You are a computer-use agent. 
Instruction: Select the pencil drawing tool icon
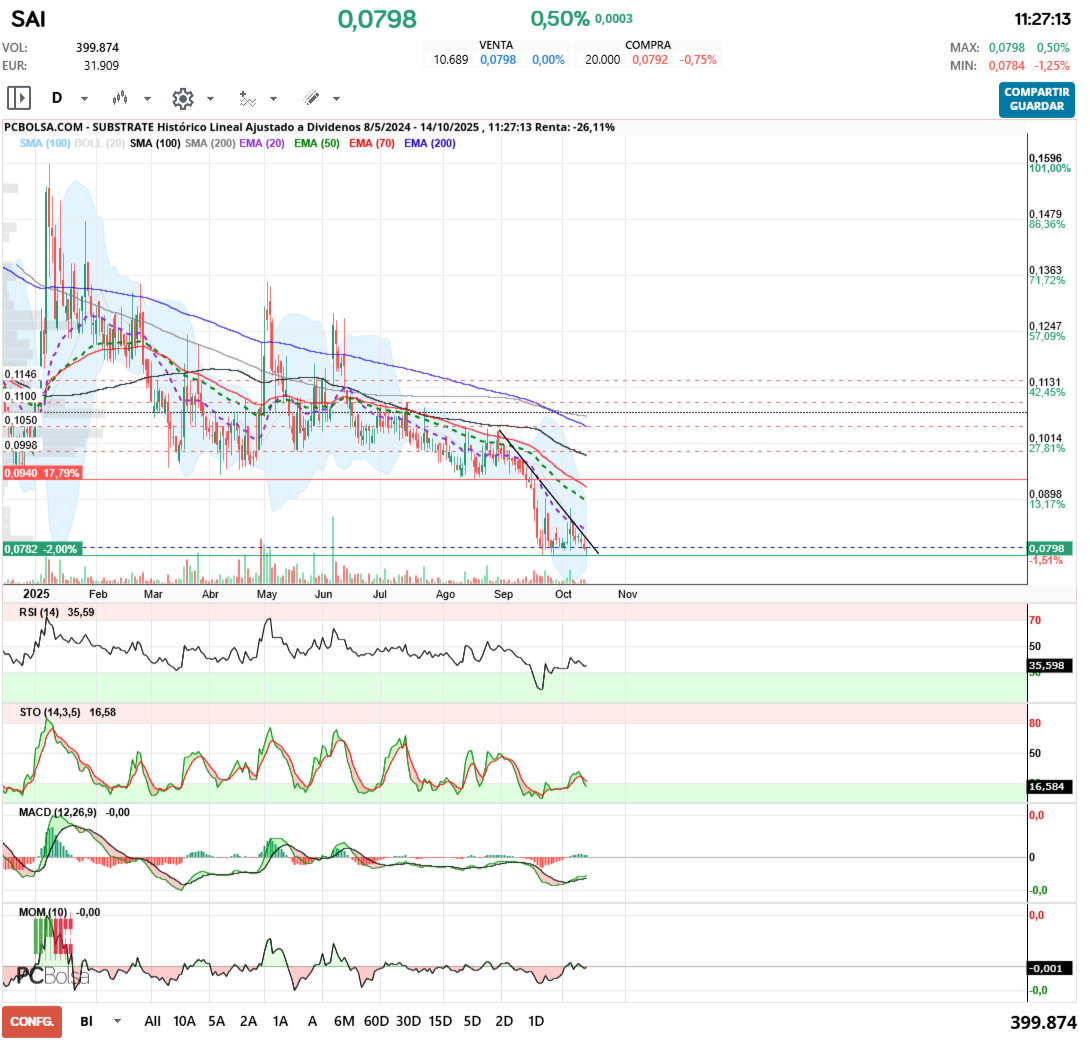[x=311, y=98]
